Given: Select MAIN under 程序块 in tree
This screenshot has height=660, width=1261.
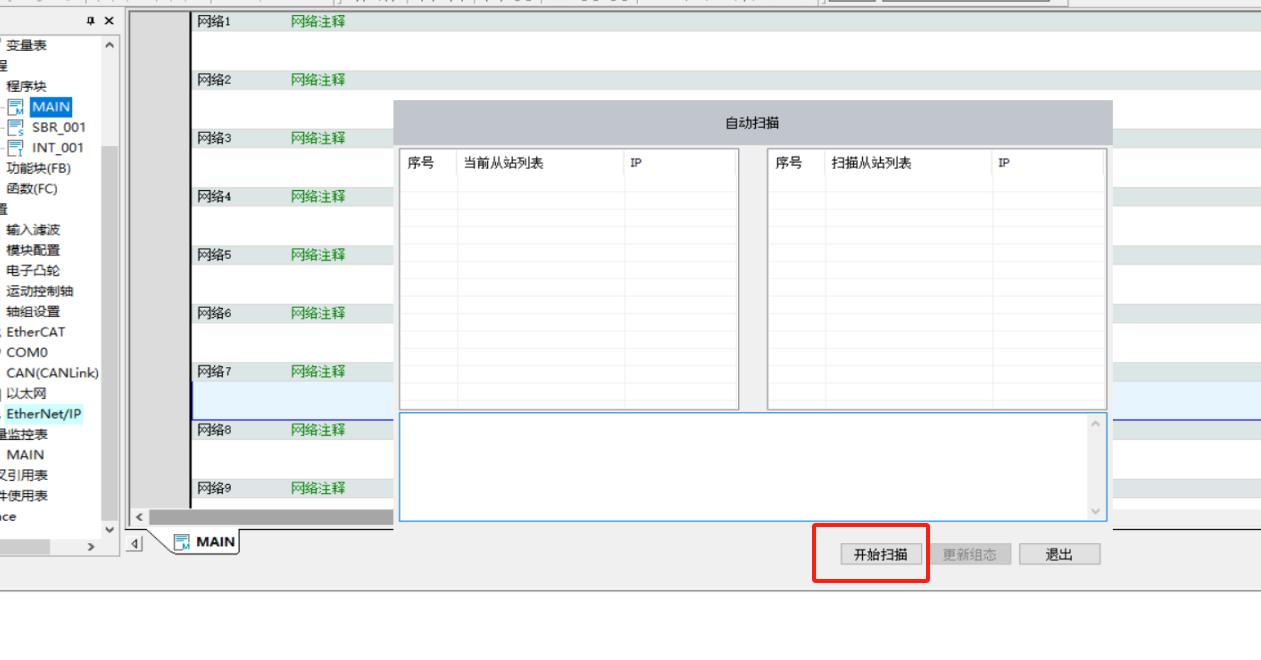Looking at the screenshot, I should point(51,107).
